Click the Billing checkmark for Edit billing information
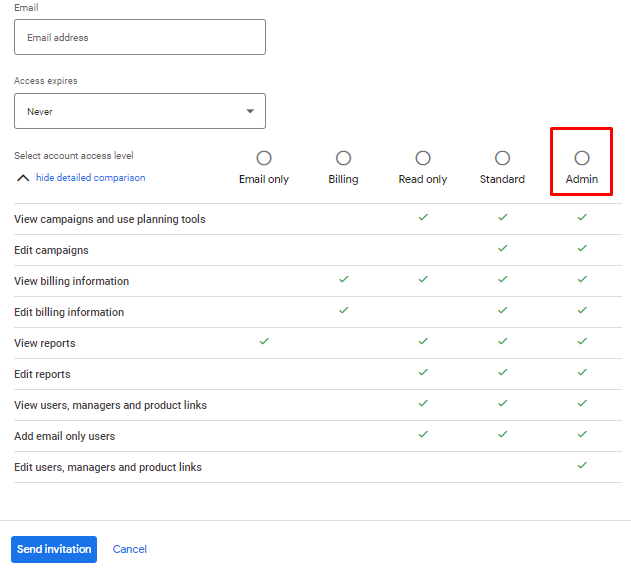631x571 pixels. pos(343,311)
